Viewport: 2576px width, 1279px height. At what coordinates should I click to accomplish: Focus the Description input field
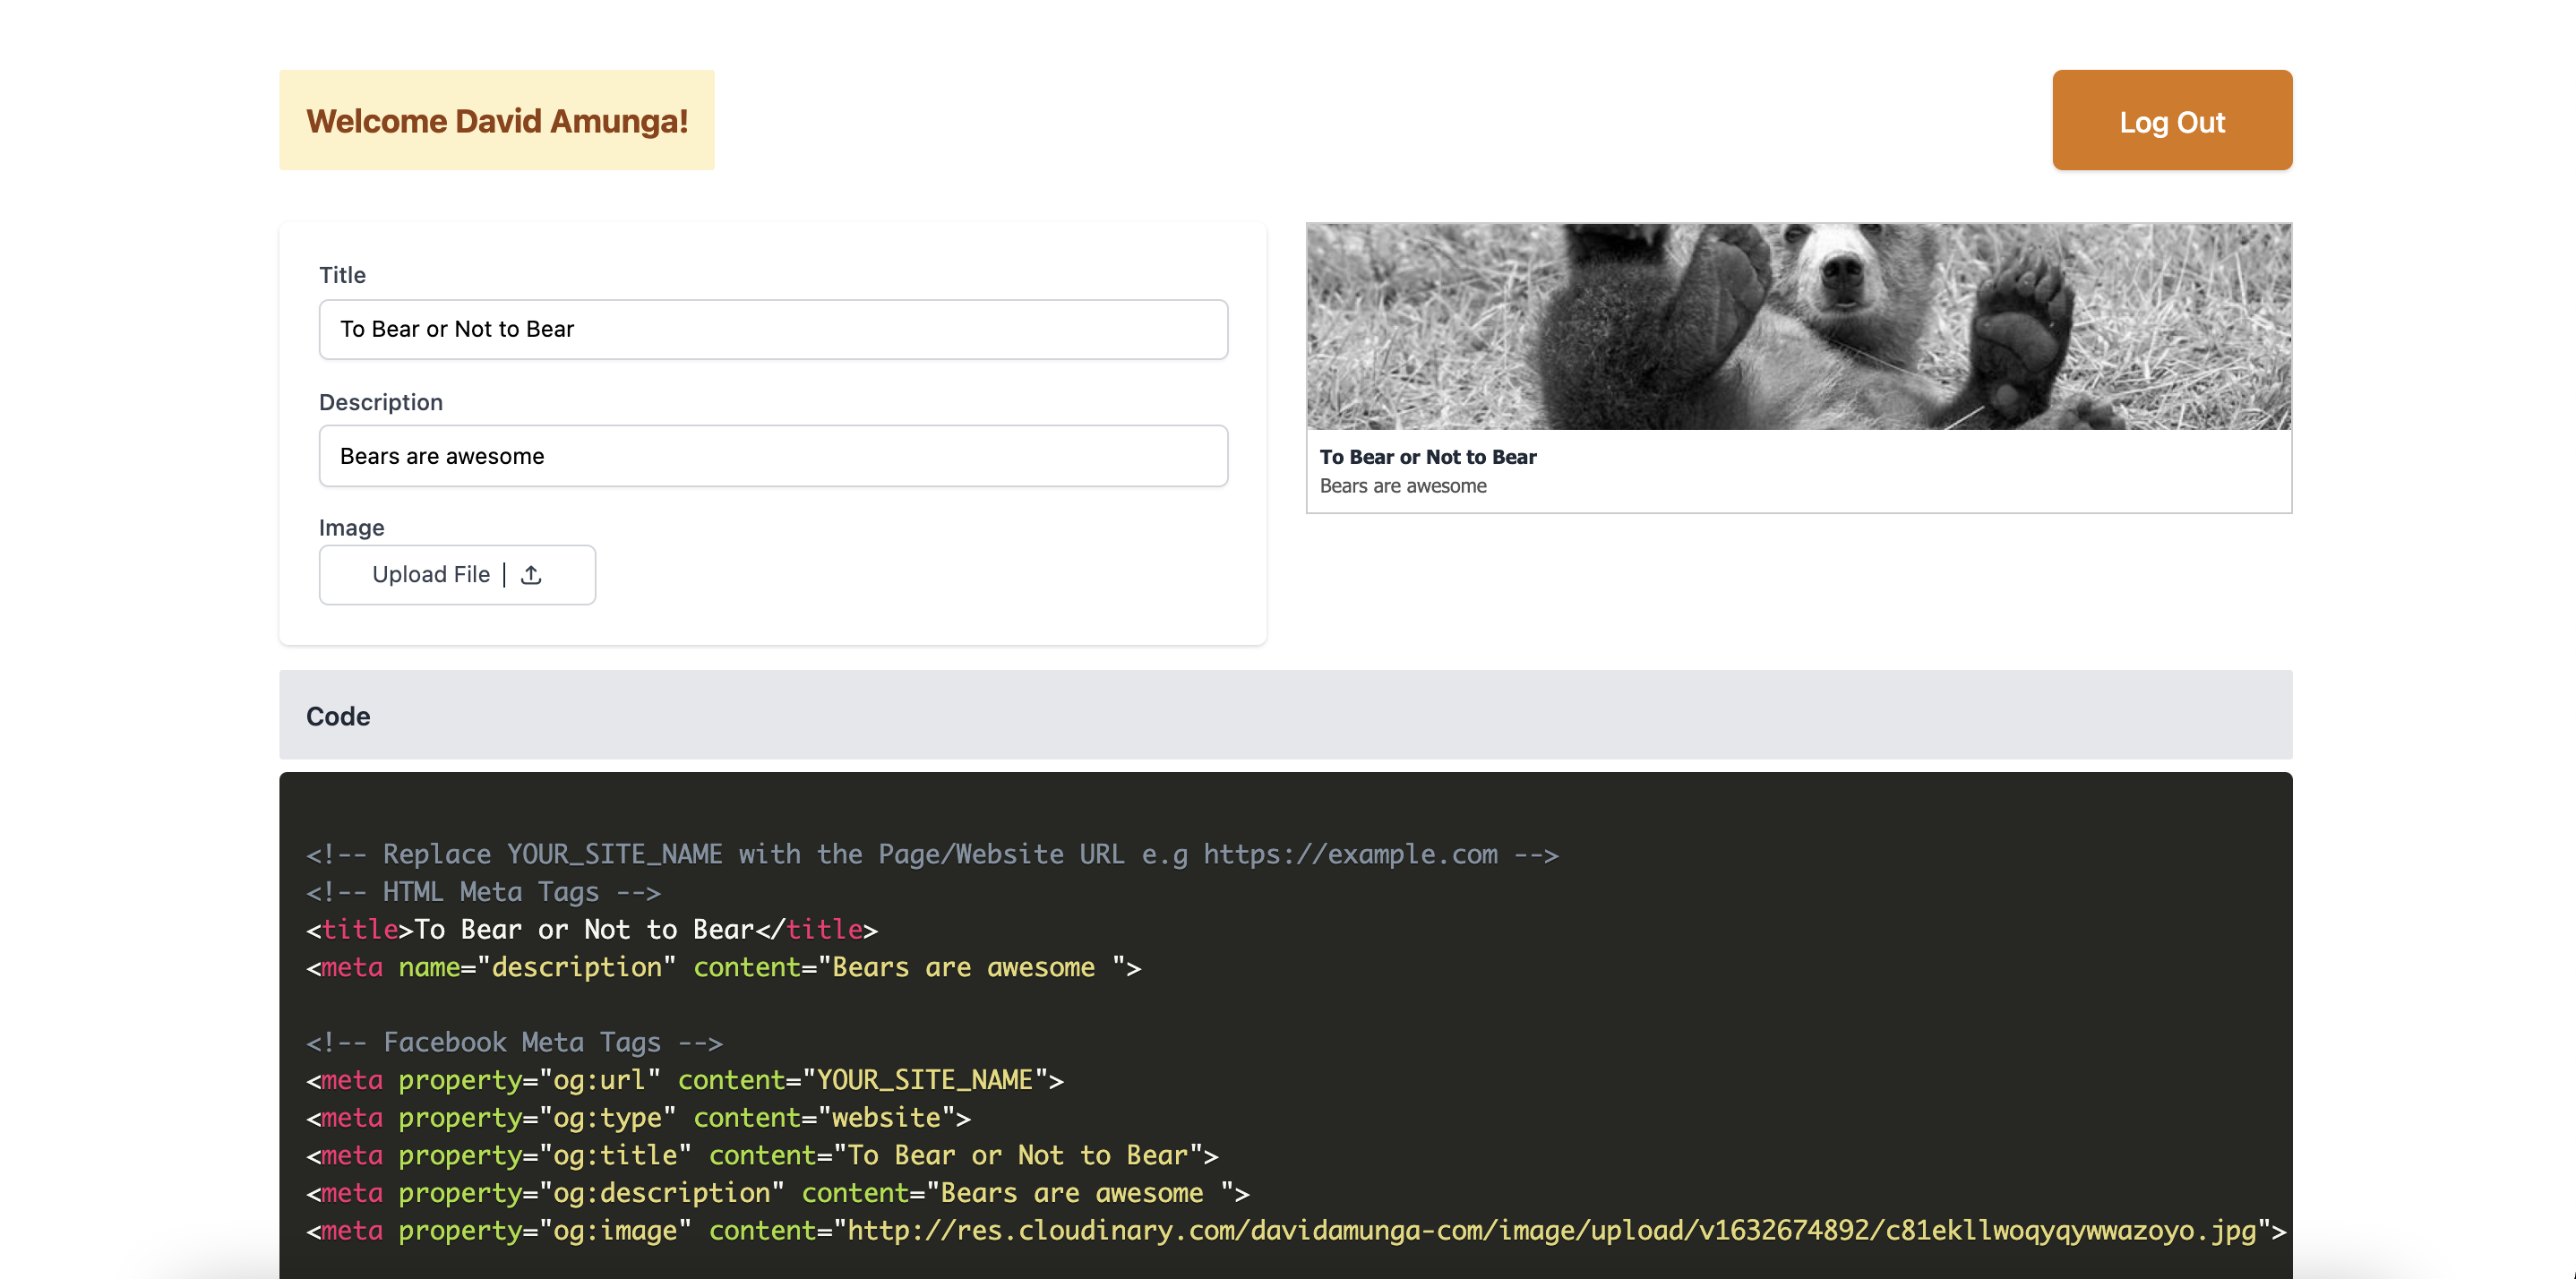coord(772,456)
